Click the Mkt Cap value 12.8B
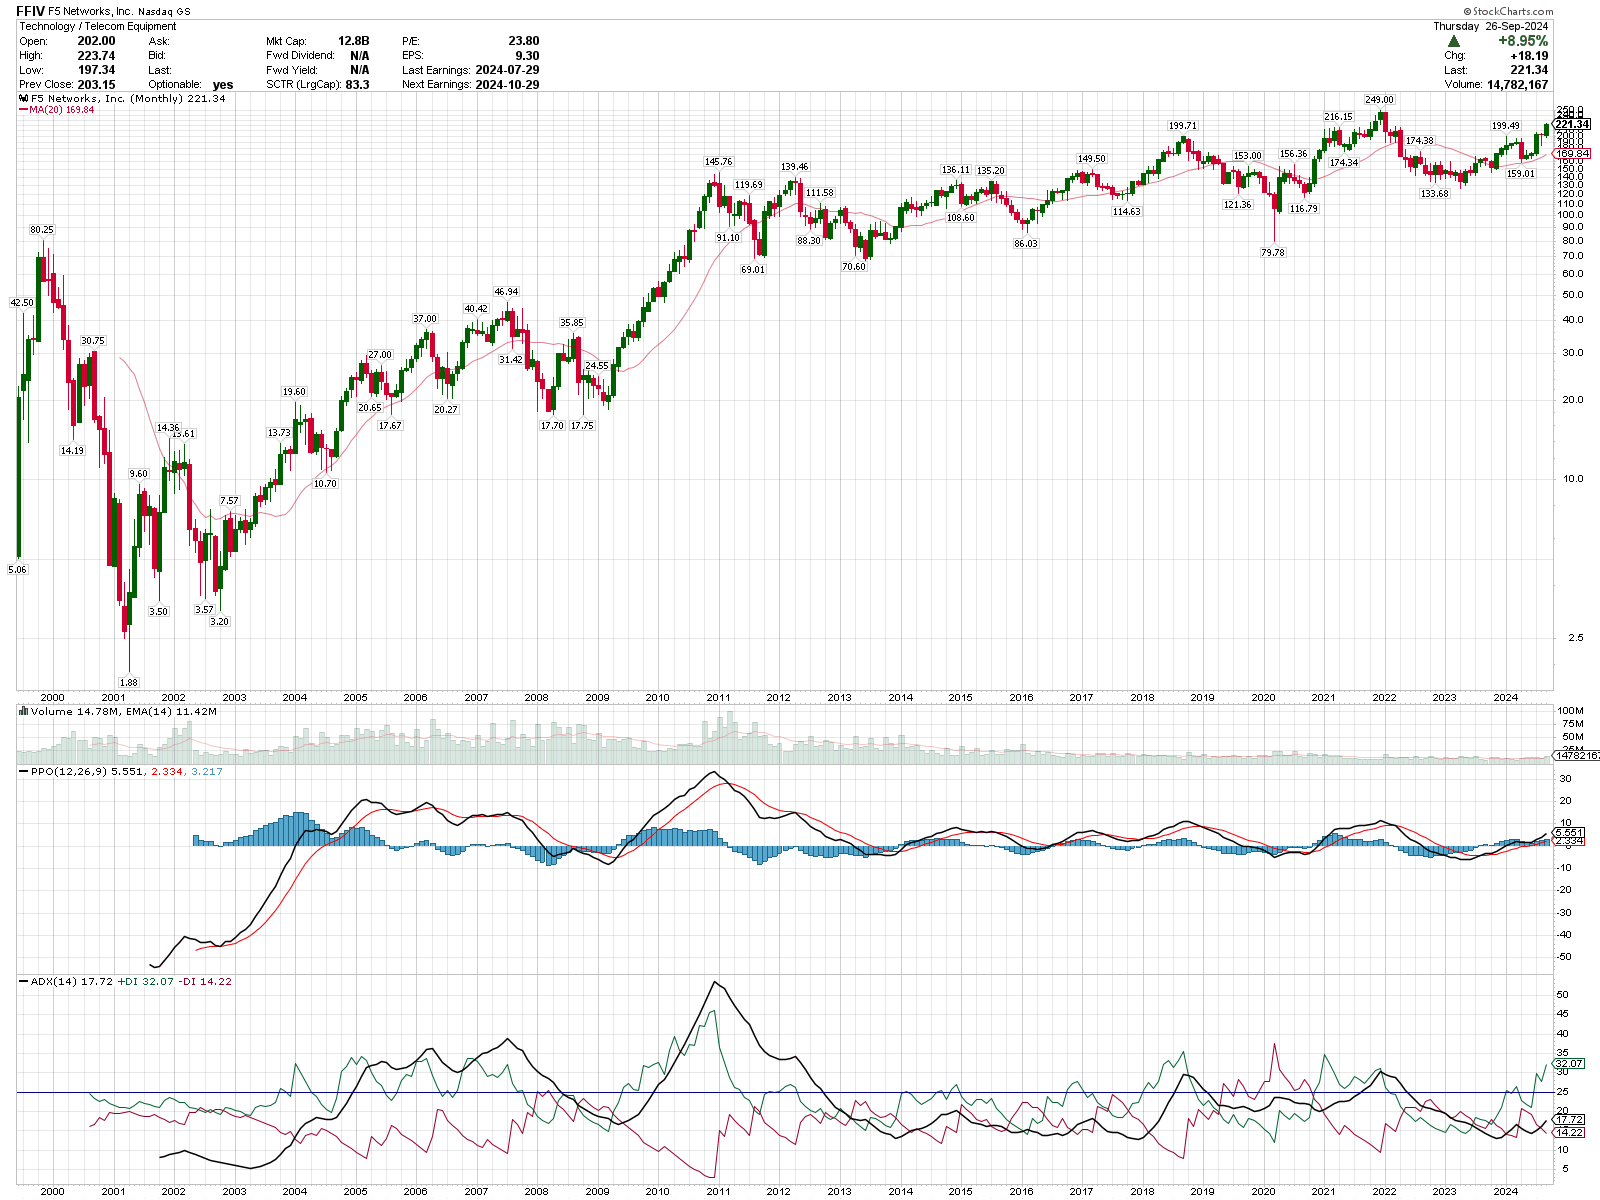The width and height of the screenshot is (1600, 1200). click(354, 41)
